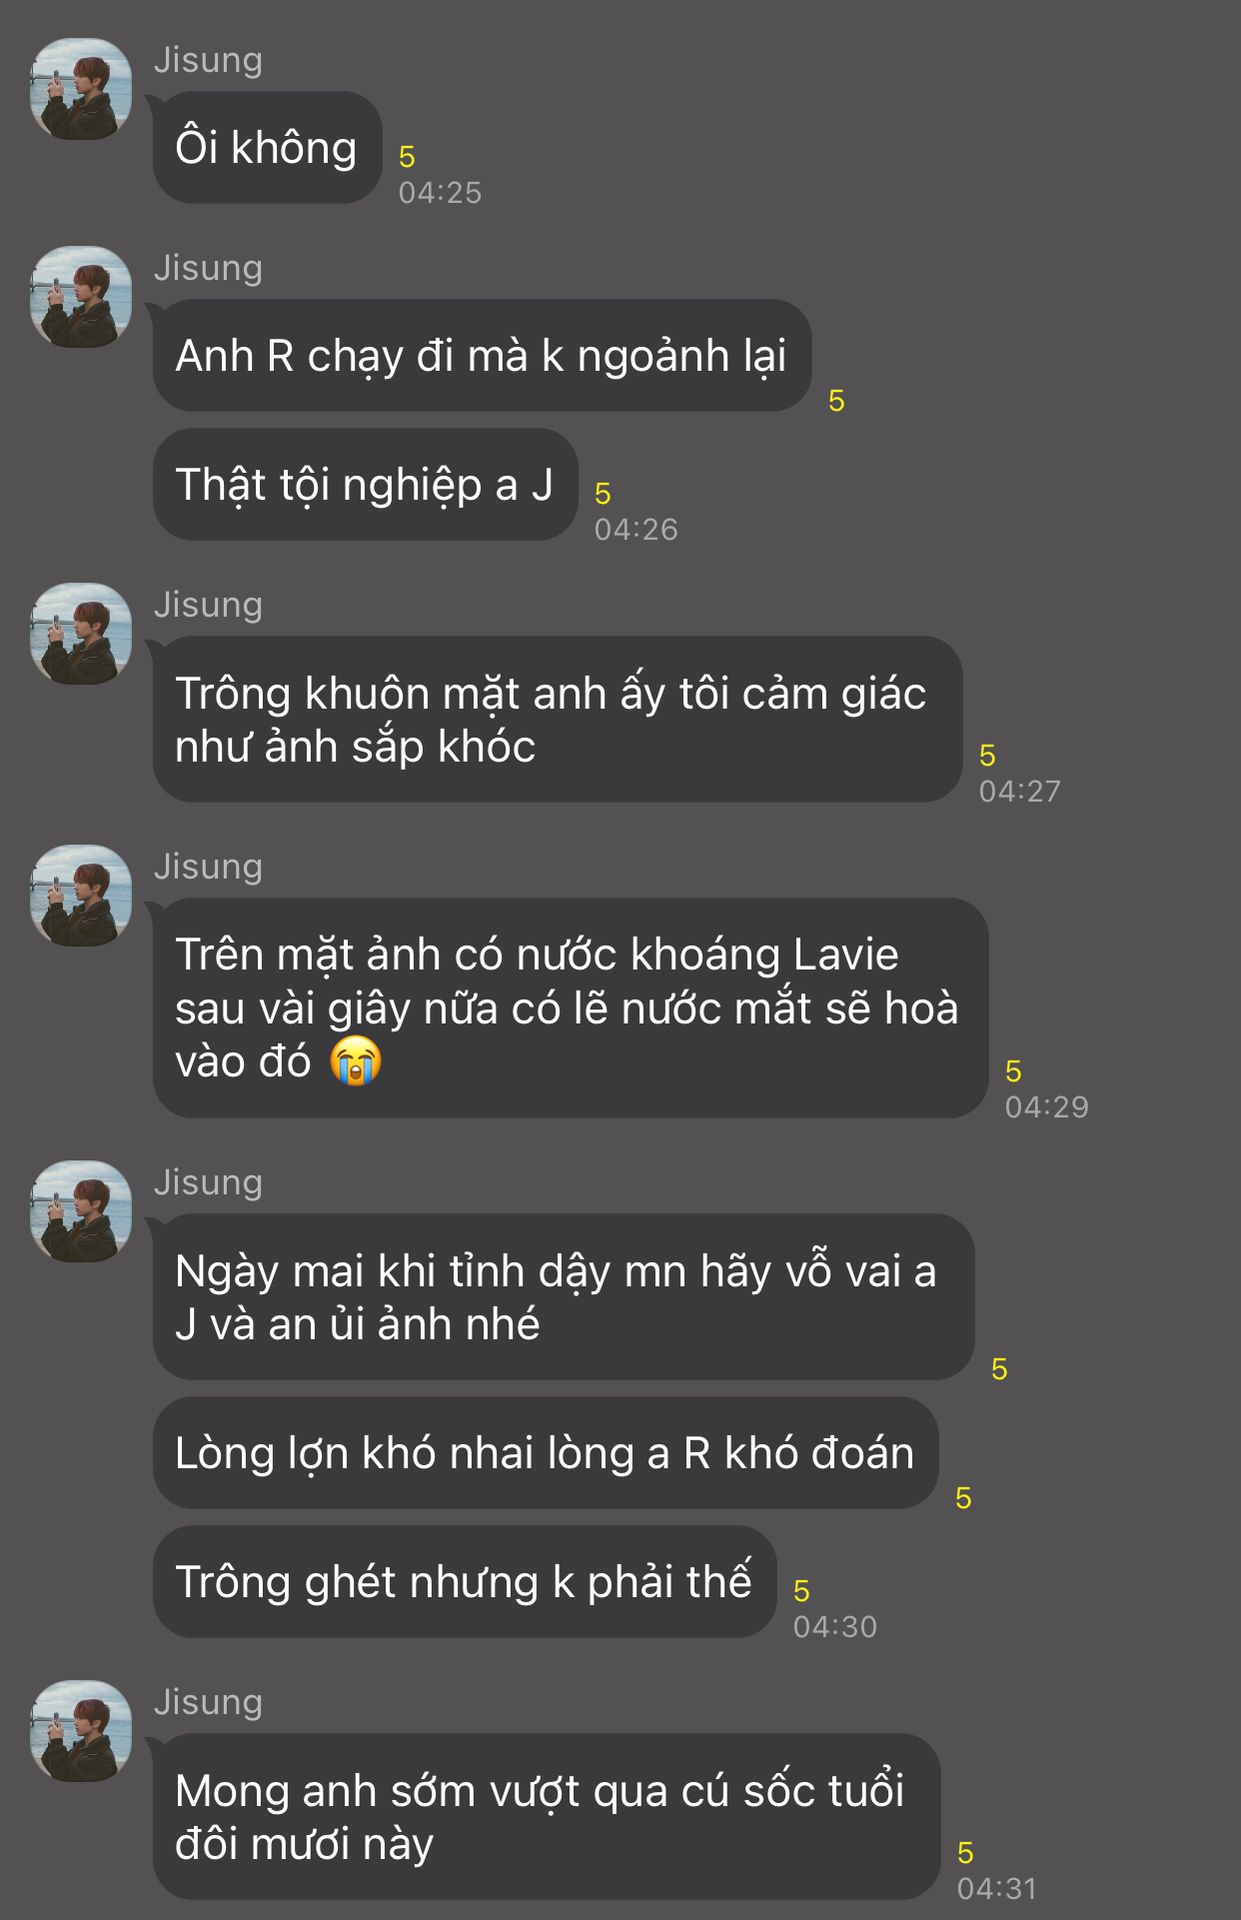Screen dimensions: 1241x1920
Task: Click the crying emoji in the Lavie message
Action: tap(356, 1061)
